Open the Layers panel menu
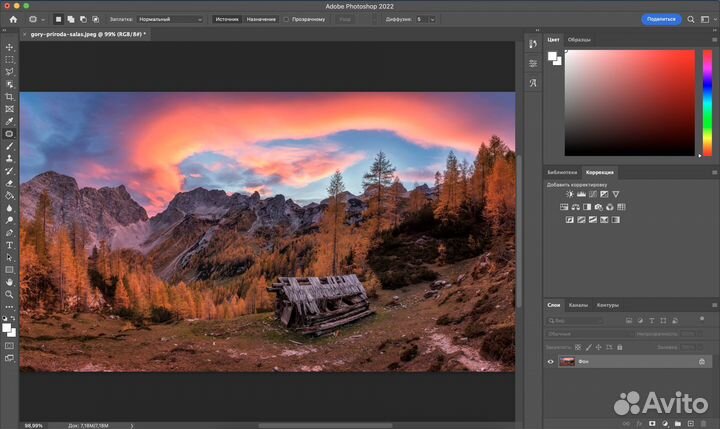Screen dimensions: 720x429 pos(714,305)
